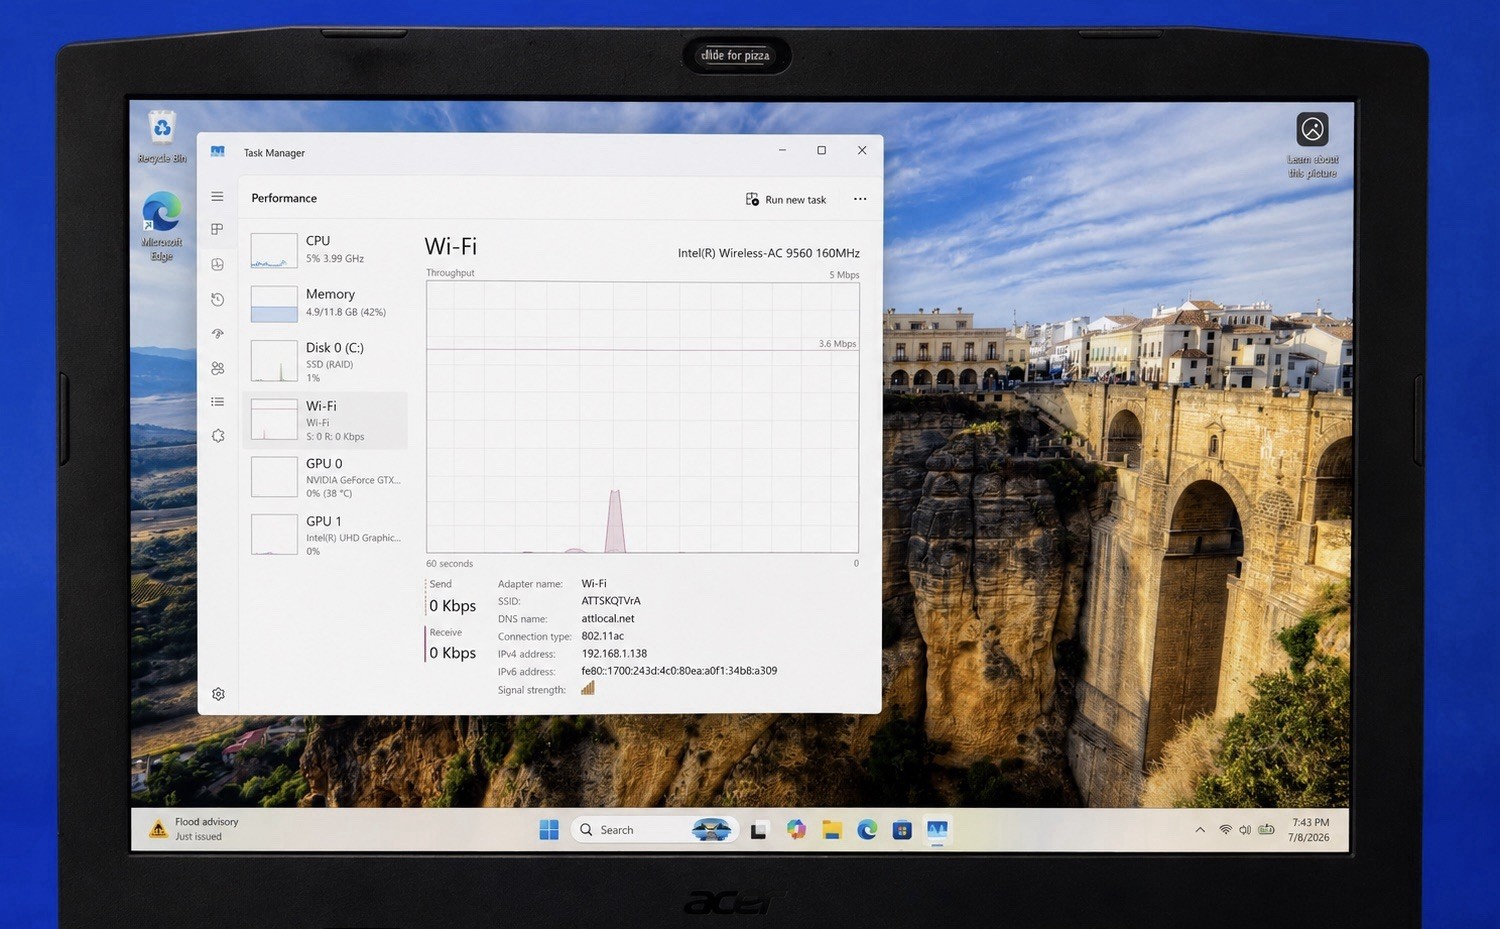Image resolution: width=1500 pixels, height=929 pixels.
Task: Open the Details page list icon
Action: [217, 402]
